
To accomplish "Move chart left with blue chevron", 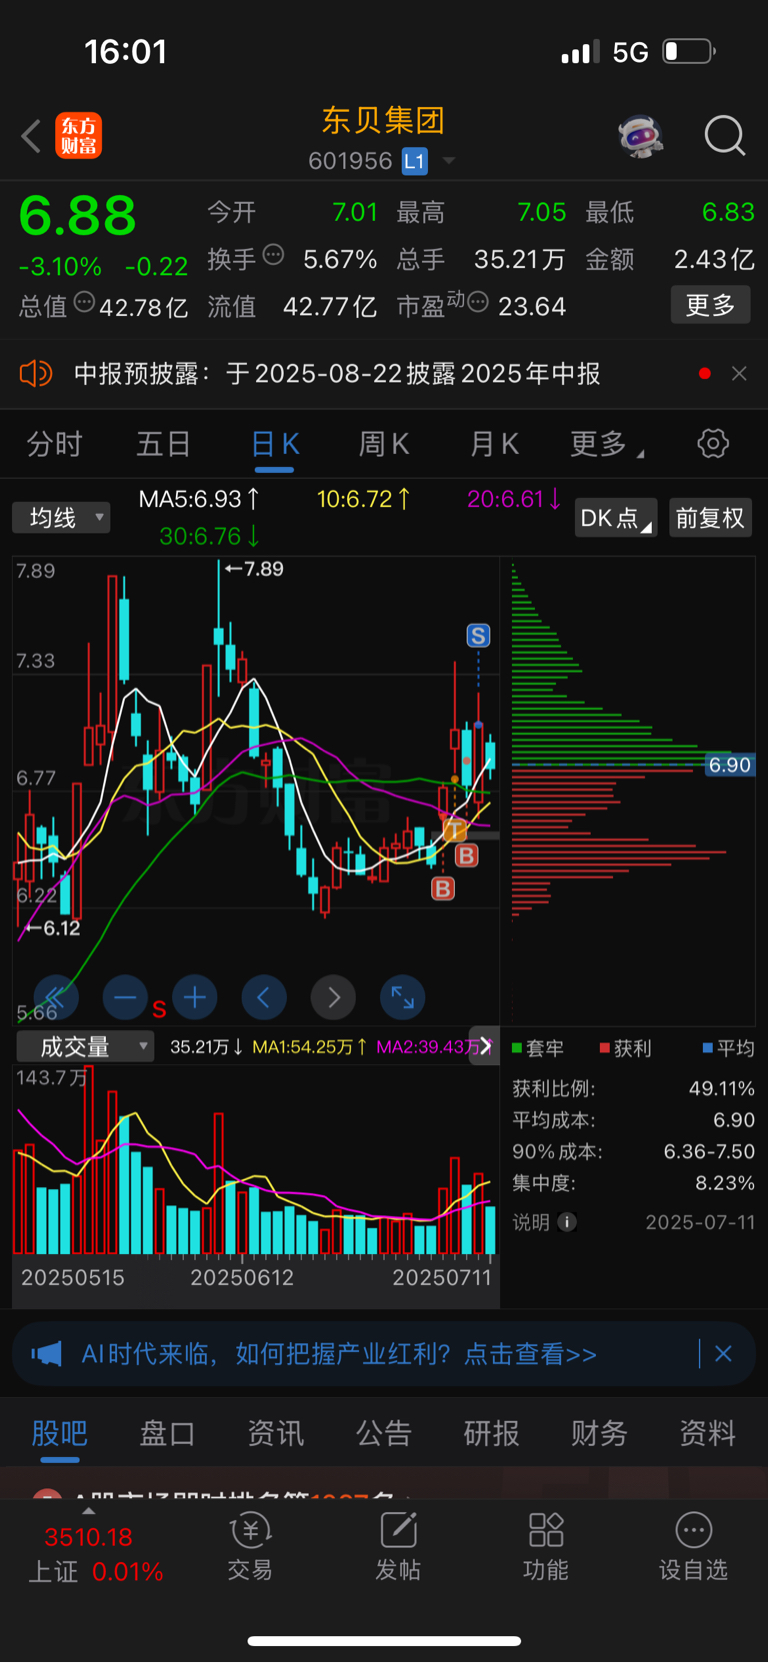I will (264, 997).
